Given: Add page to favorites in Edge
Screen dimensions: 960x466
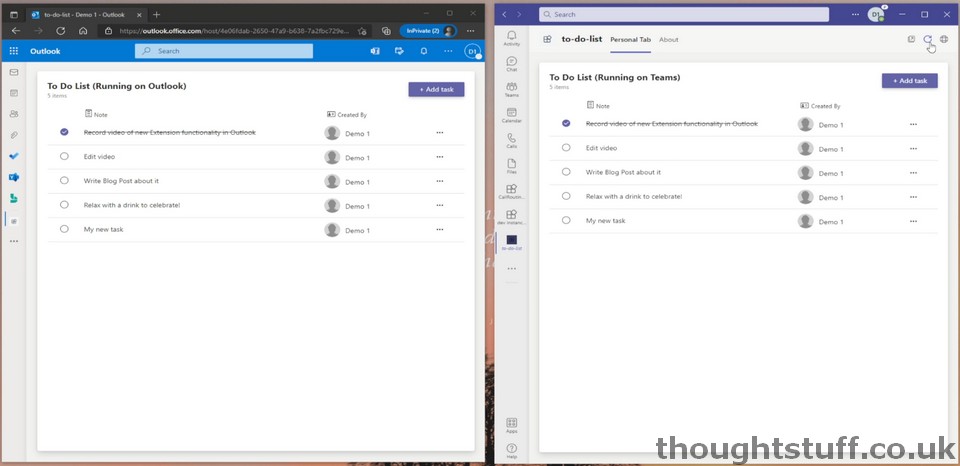Looking at the screenshot, I should tap(362, 31).
